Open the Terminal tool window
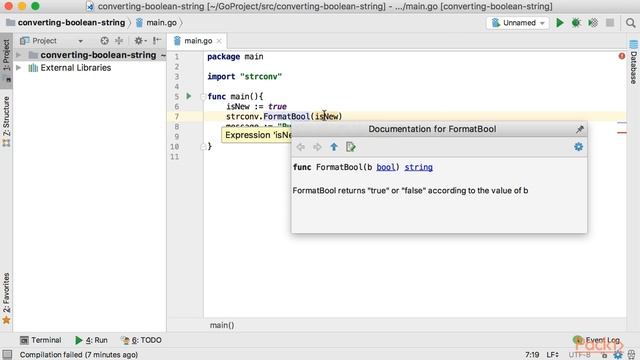The width and height of the screenshot is (640, 360). click(x=40, y=340)
